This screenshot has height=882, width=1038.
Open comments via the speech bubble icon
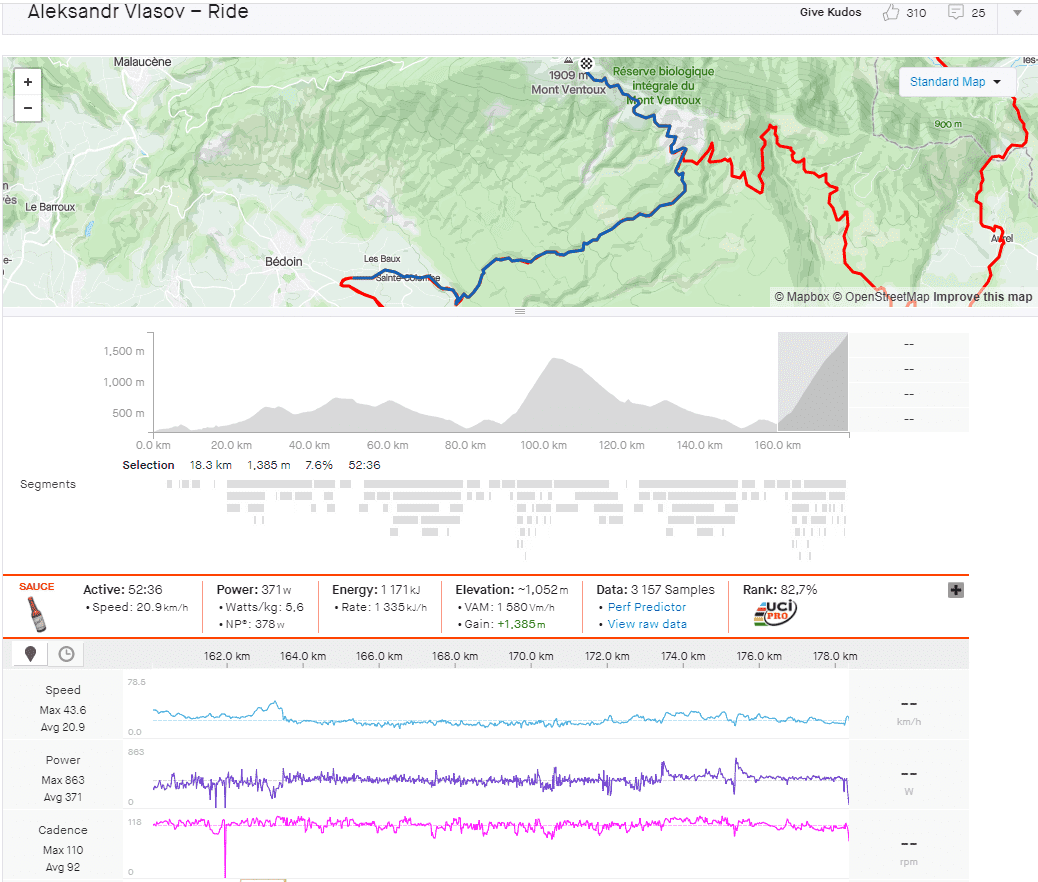coord(955,13)
